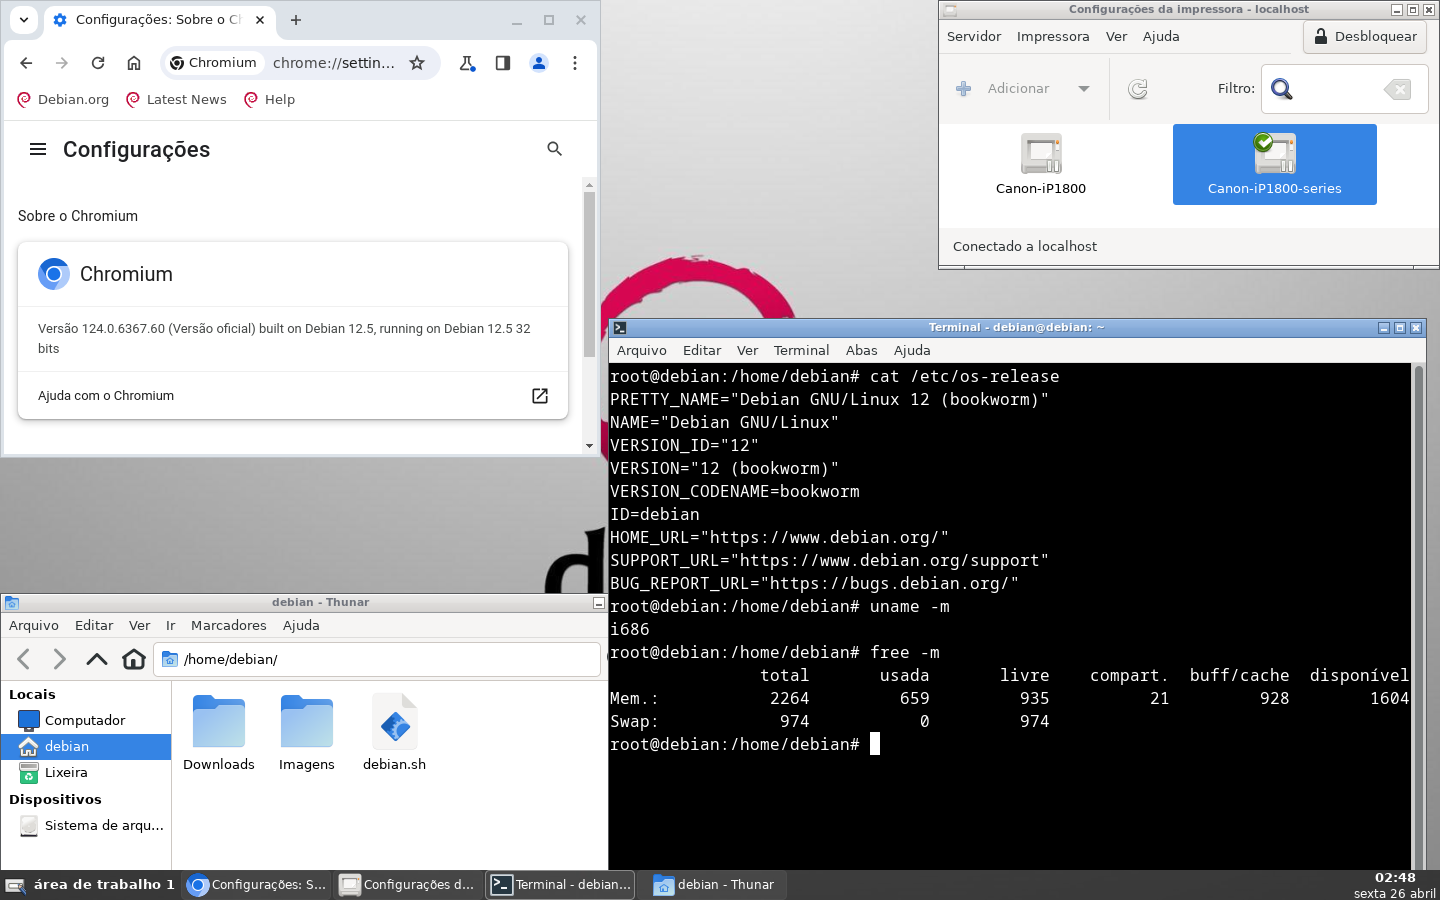1440x900 pixels.
Task: Select Lixeira in Thunar sidebar
Action: [x=66, y=772]
